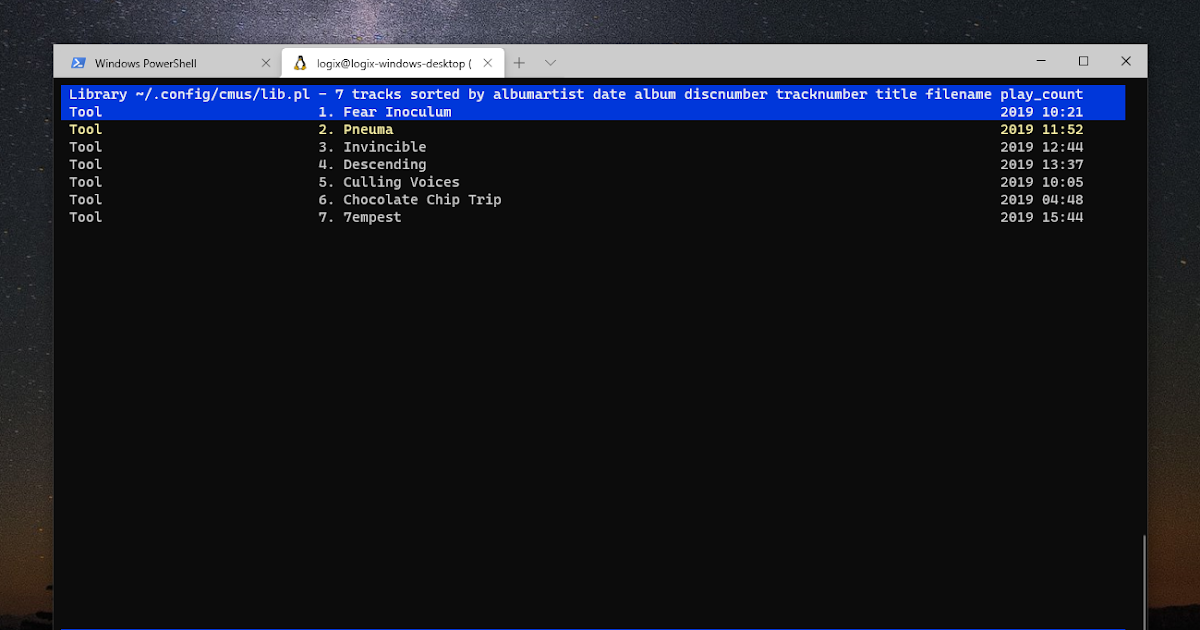Select the track Invincible
The width and height of the screenshot is (1200, 630).
pos(384,146)
